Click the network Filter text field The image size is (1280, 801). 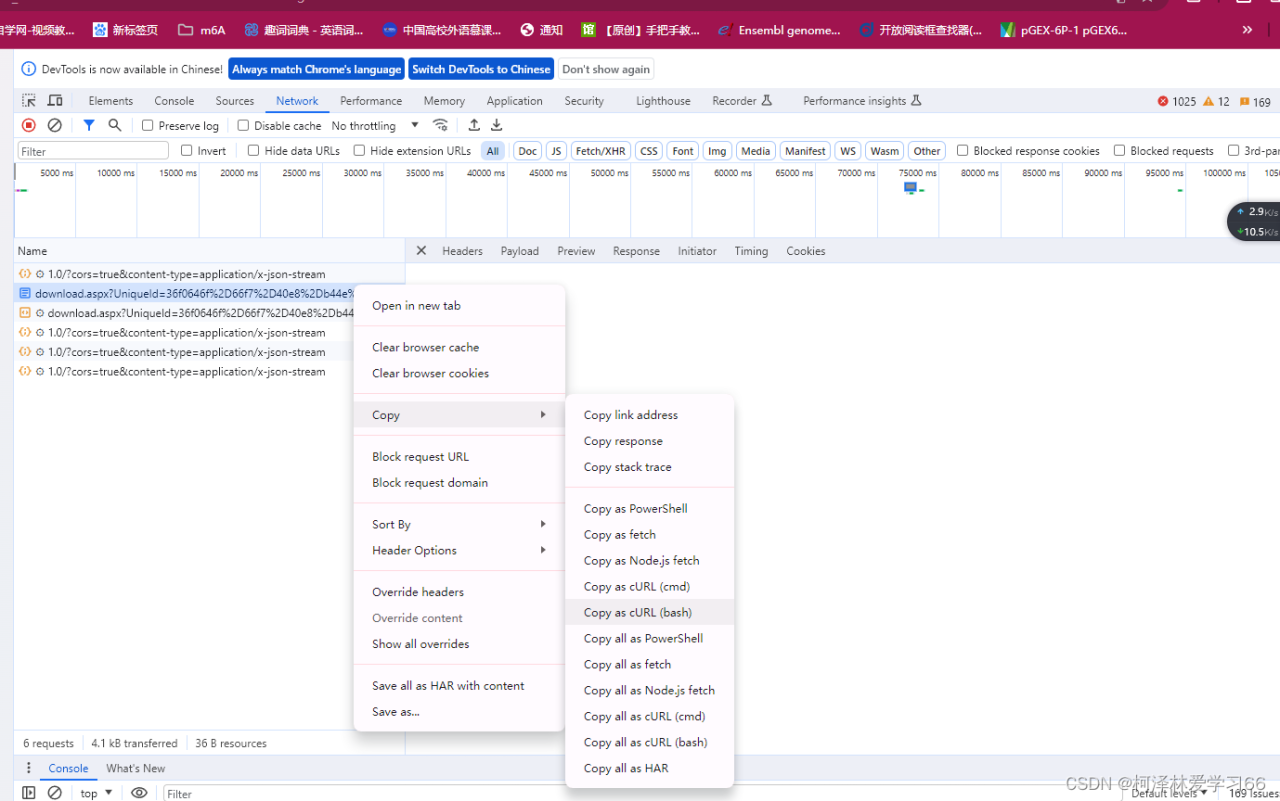93,151
